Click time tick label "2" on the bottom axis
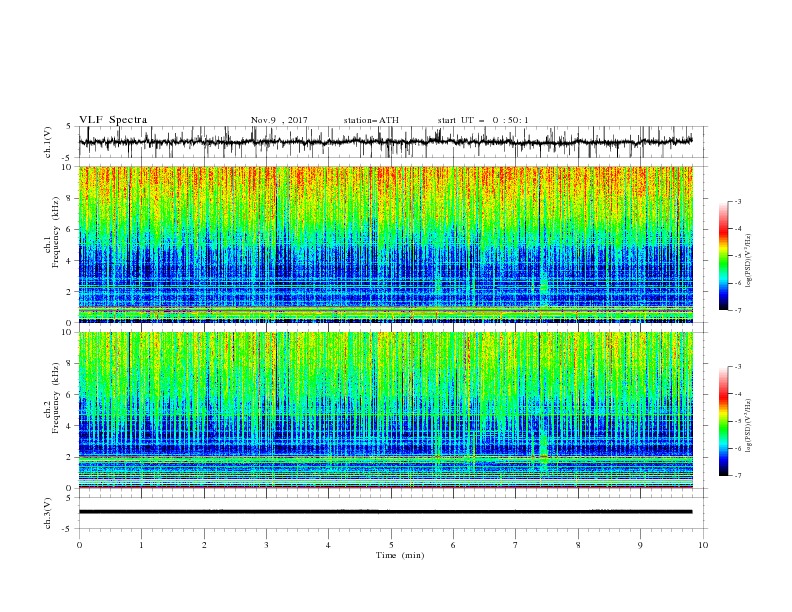Image resolution: width=792 pixels, height=612 pixels. 204,545
